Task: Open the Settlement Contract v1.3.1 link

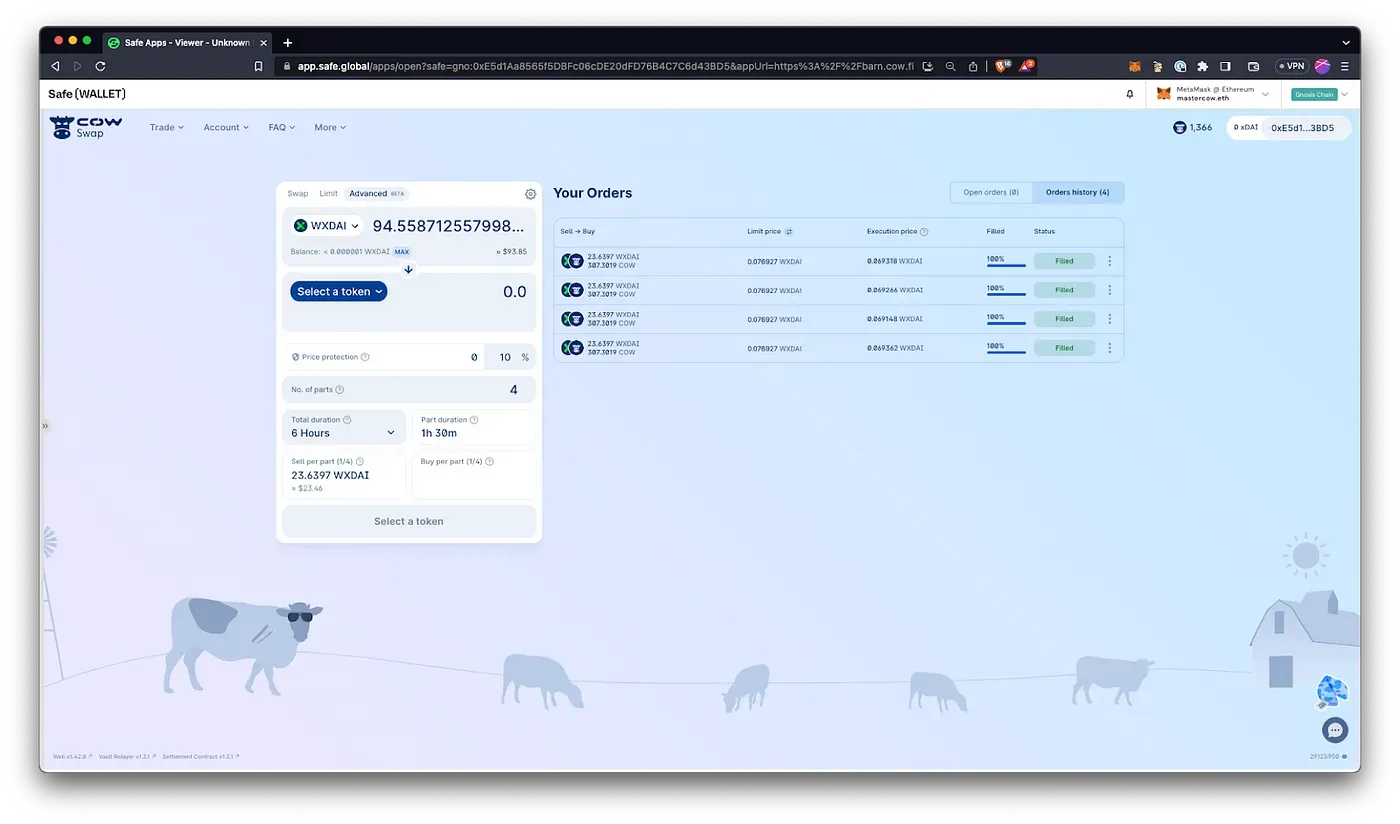Action: pos(201,757)
